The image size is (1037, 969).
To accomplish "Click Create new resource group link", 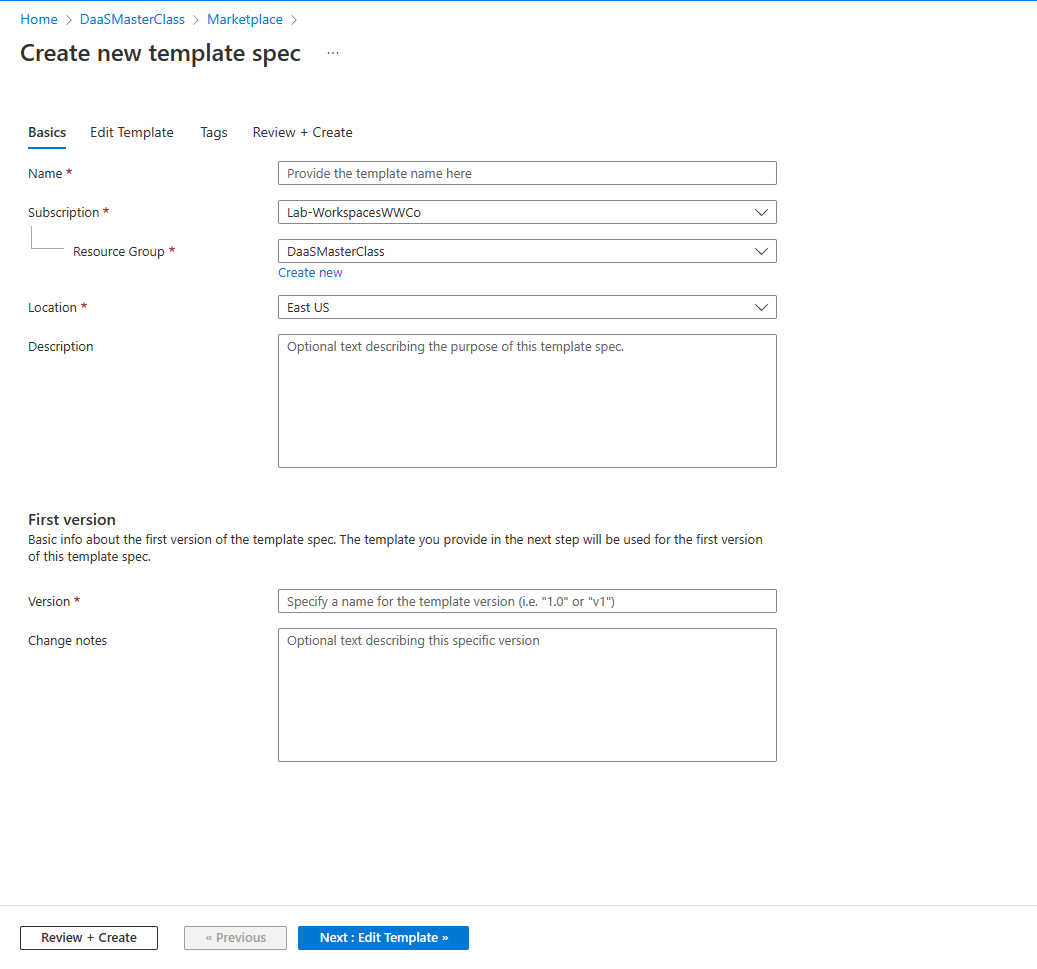I will pos(310,273).
